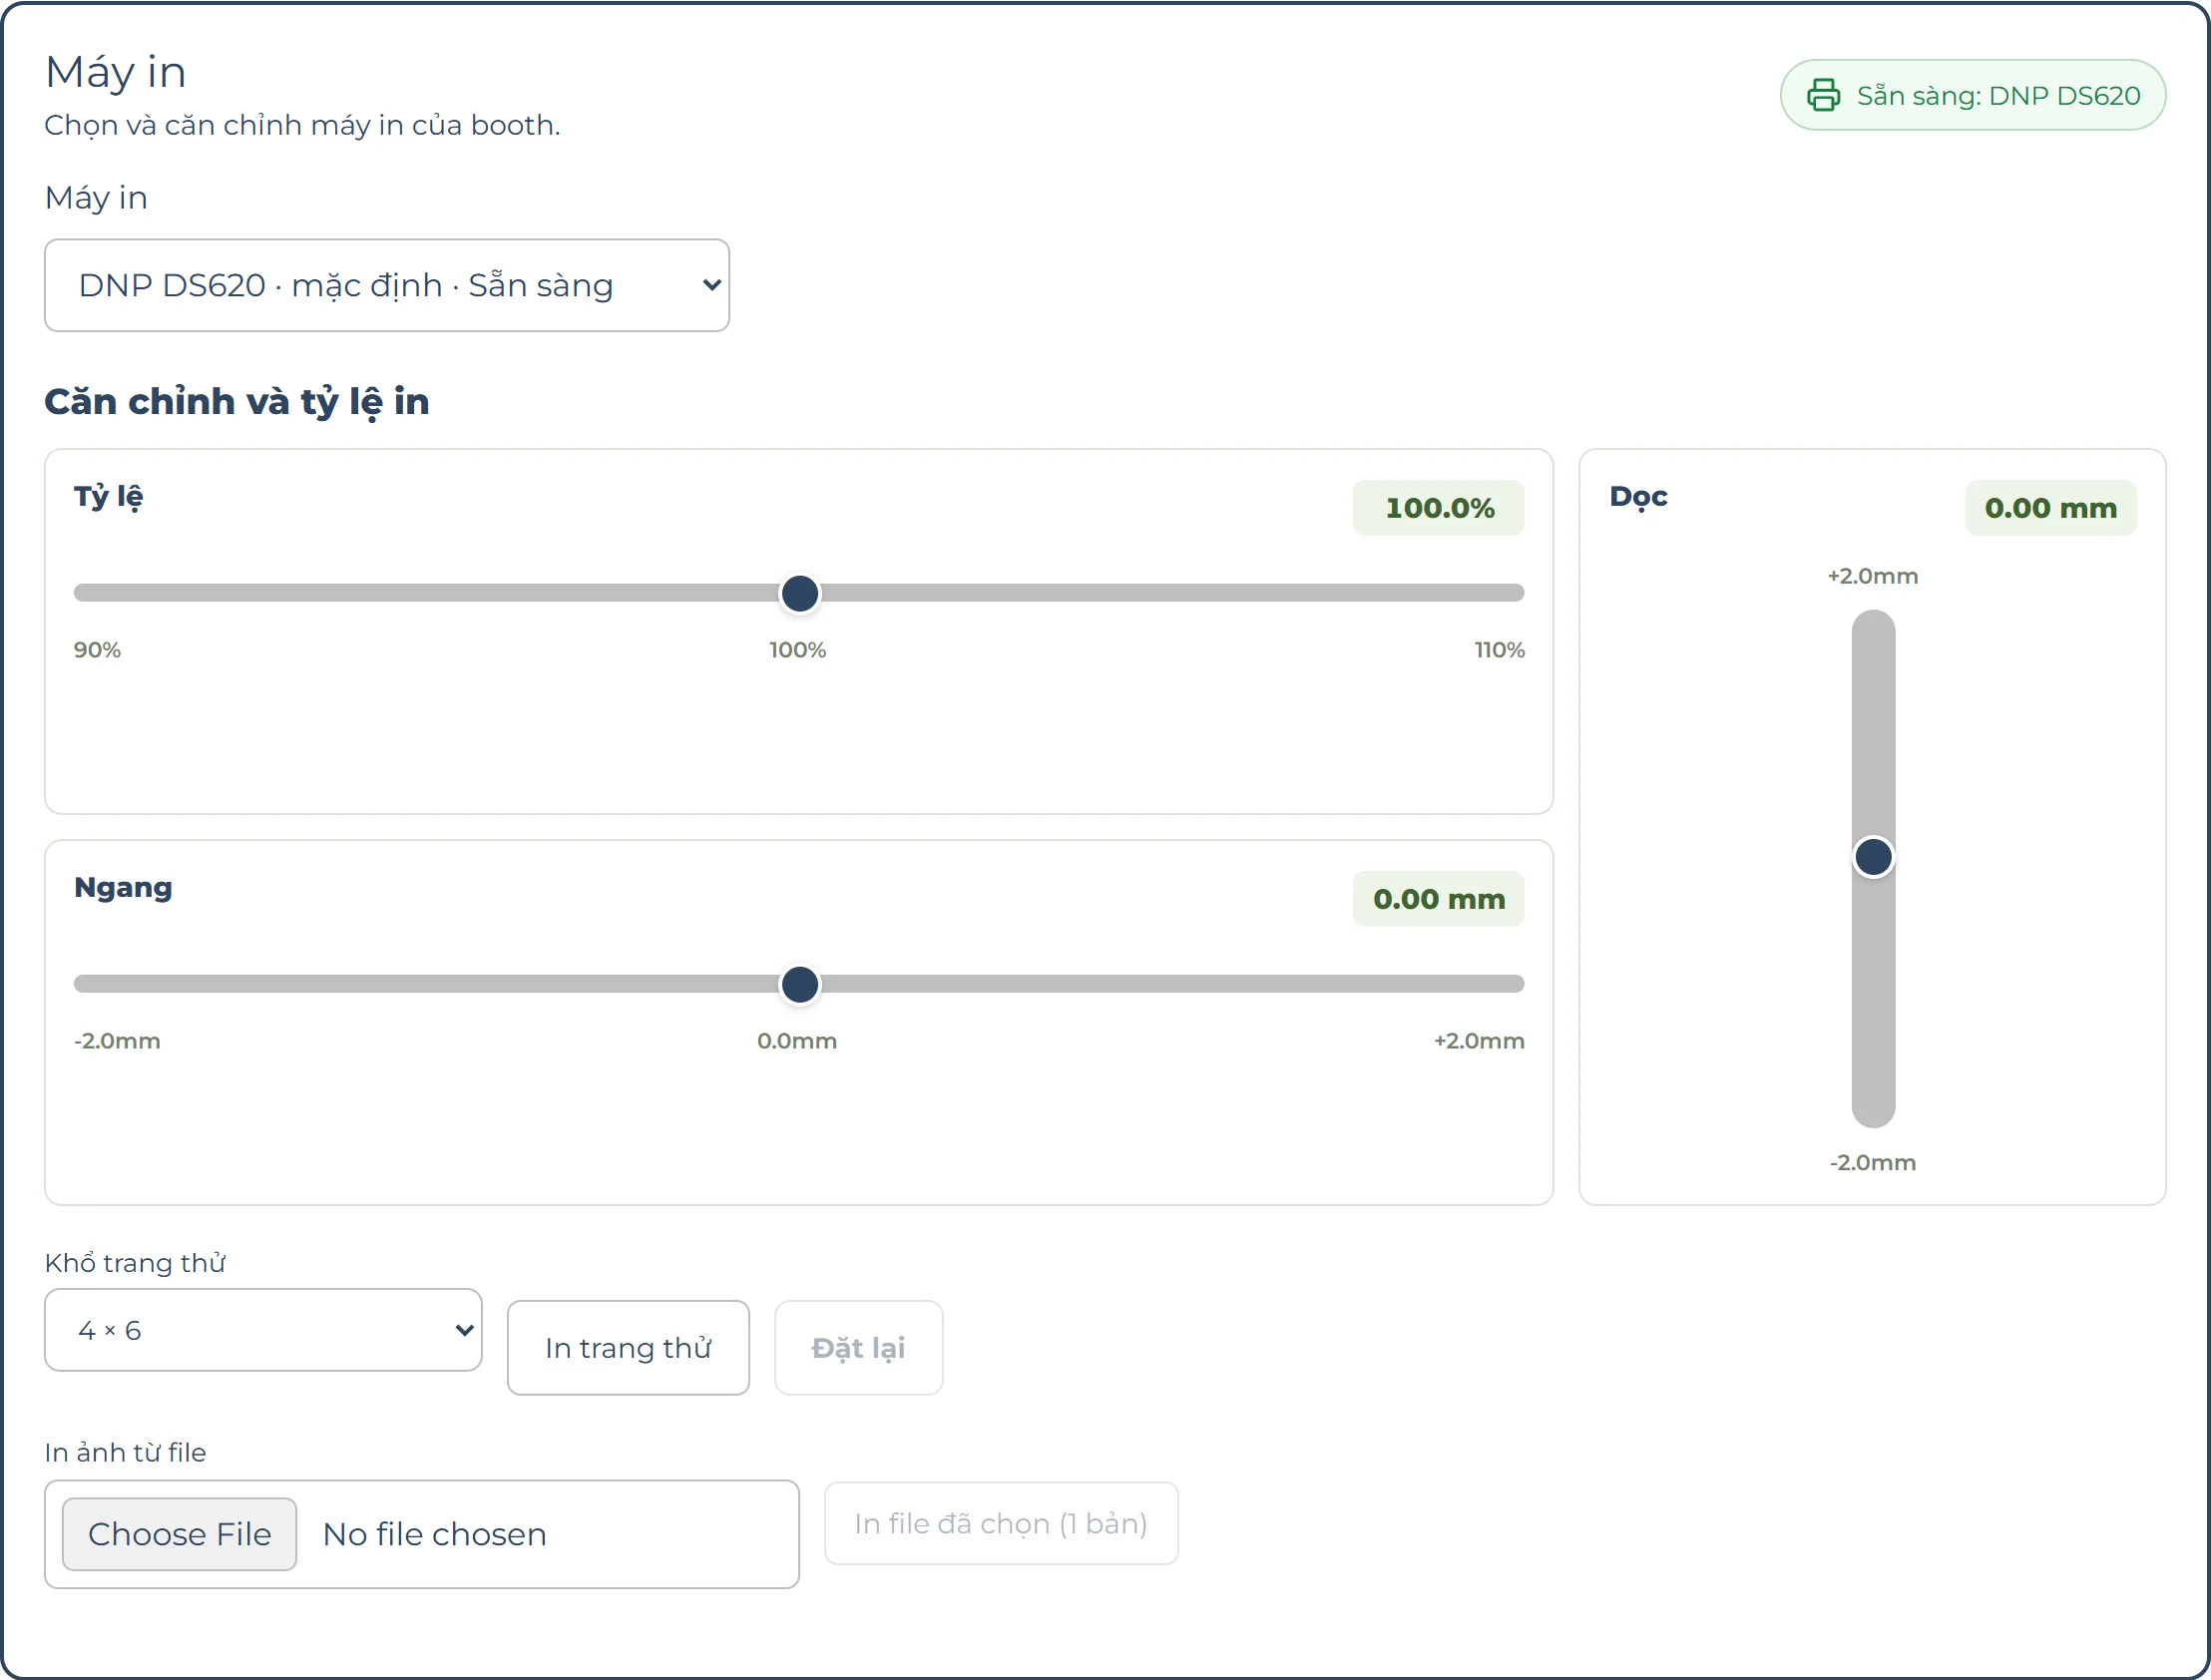2211x1680 pixels.
Task: Click the +2.0mm label under Ngang slider
Action: (x=1479, y=1041)
